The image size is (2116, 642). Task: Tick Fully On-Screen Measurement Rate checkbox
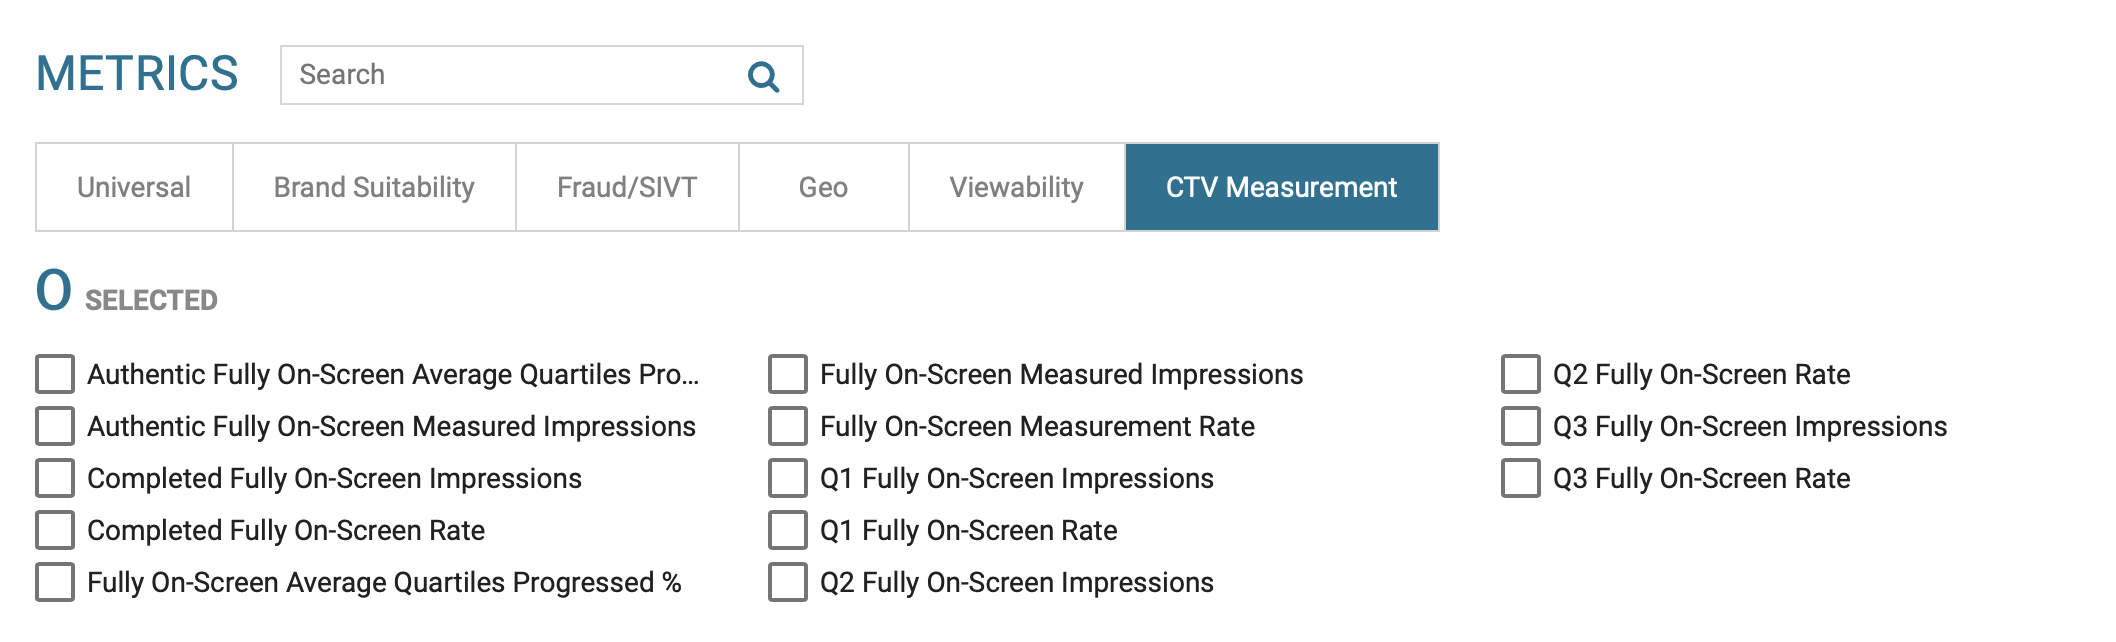click(788, 426)
